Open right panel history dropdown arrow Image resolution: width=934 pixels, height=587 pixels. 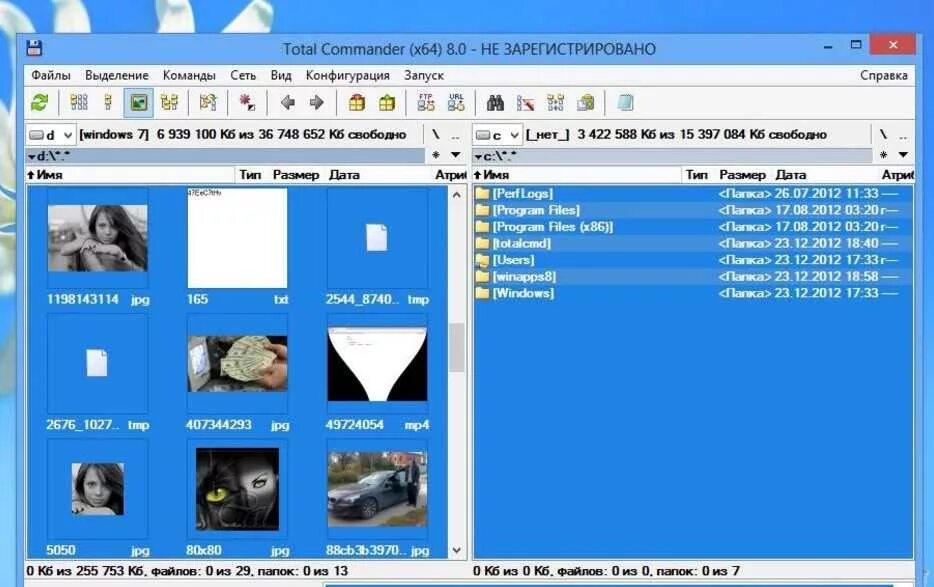tap(903, 155)
